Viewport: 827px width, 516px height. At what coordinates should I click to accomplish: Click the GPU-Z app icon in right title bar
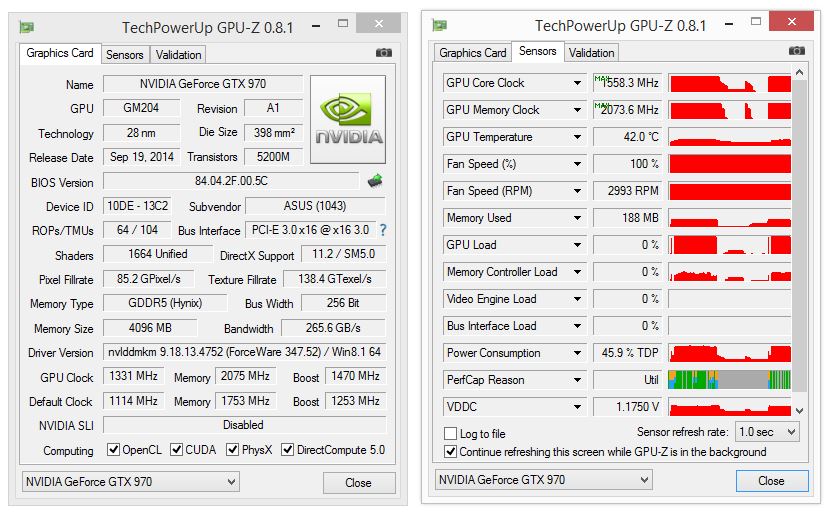pos(439,25)
